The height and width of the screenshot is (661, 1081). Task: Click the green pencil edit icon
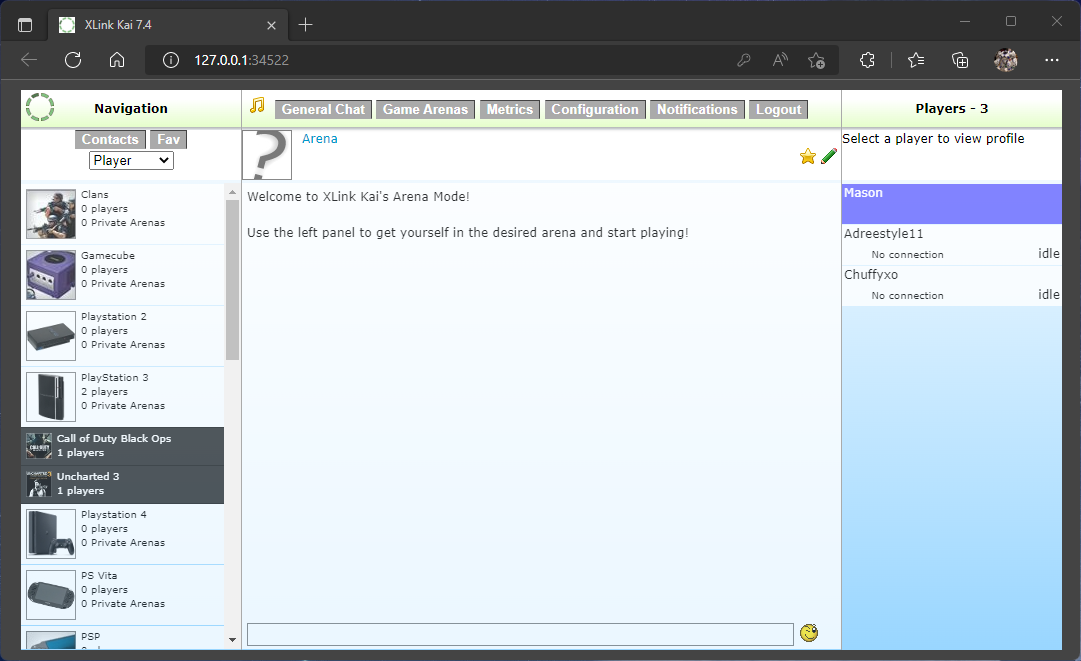click(829, 156)
